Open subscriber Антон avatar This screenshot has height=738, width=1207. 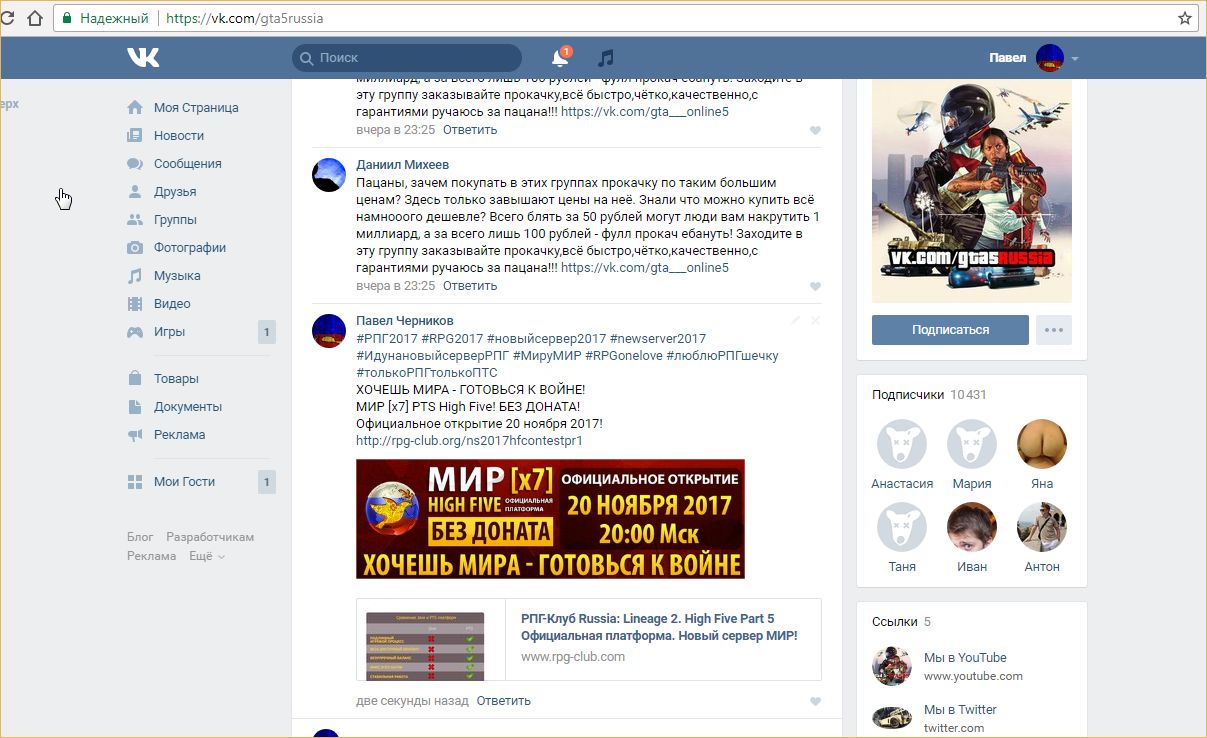[x=1042, y=527]
